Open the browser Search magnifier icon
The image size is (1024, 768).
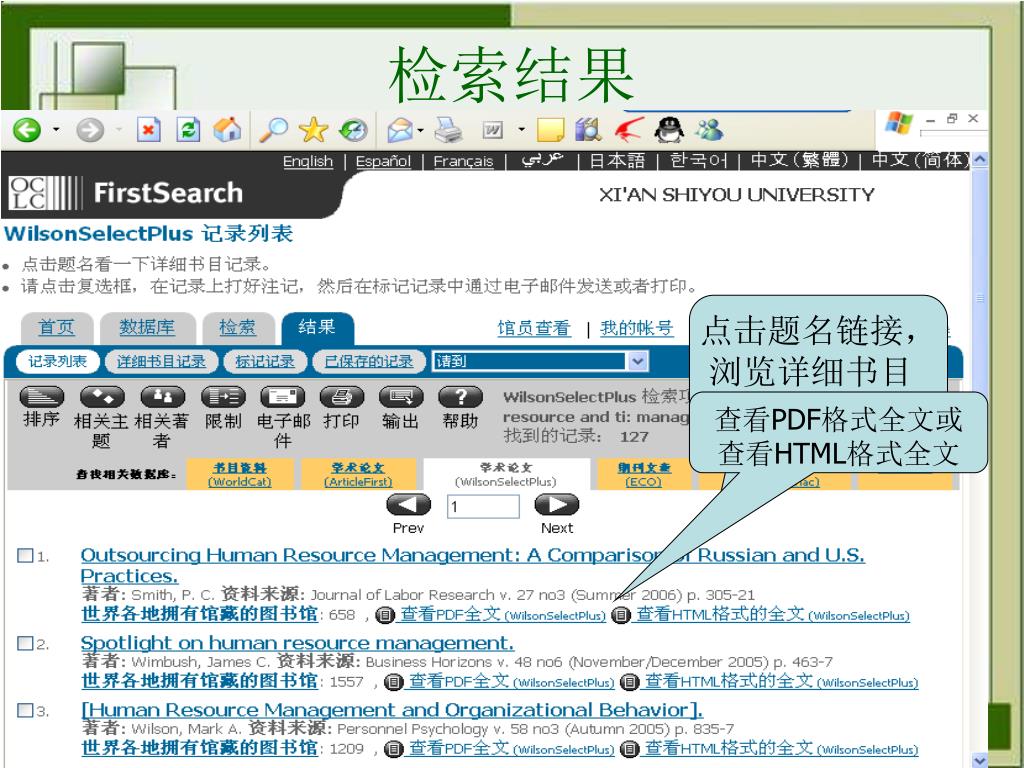click(x=273, y=130)
